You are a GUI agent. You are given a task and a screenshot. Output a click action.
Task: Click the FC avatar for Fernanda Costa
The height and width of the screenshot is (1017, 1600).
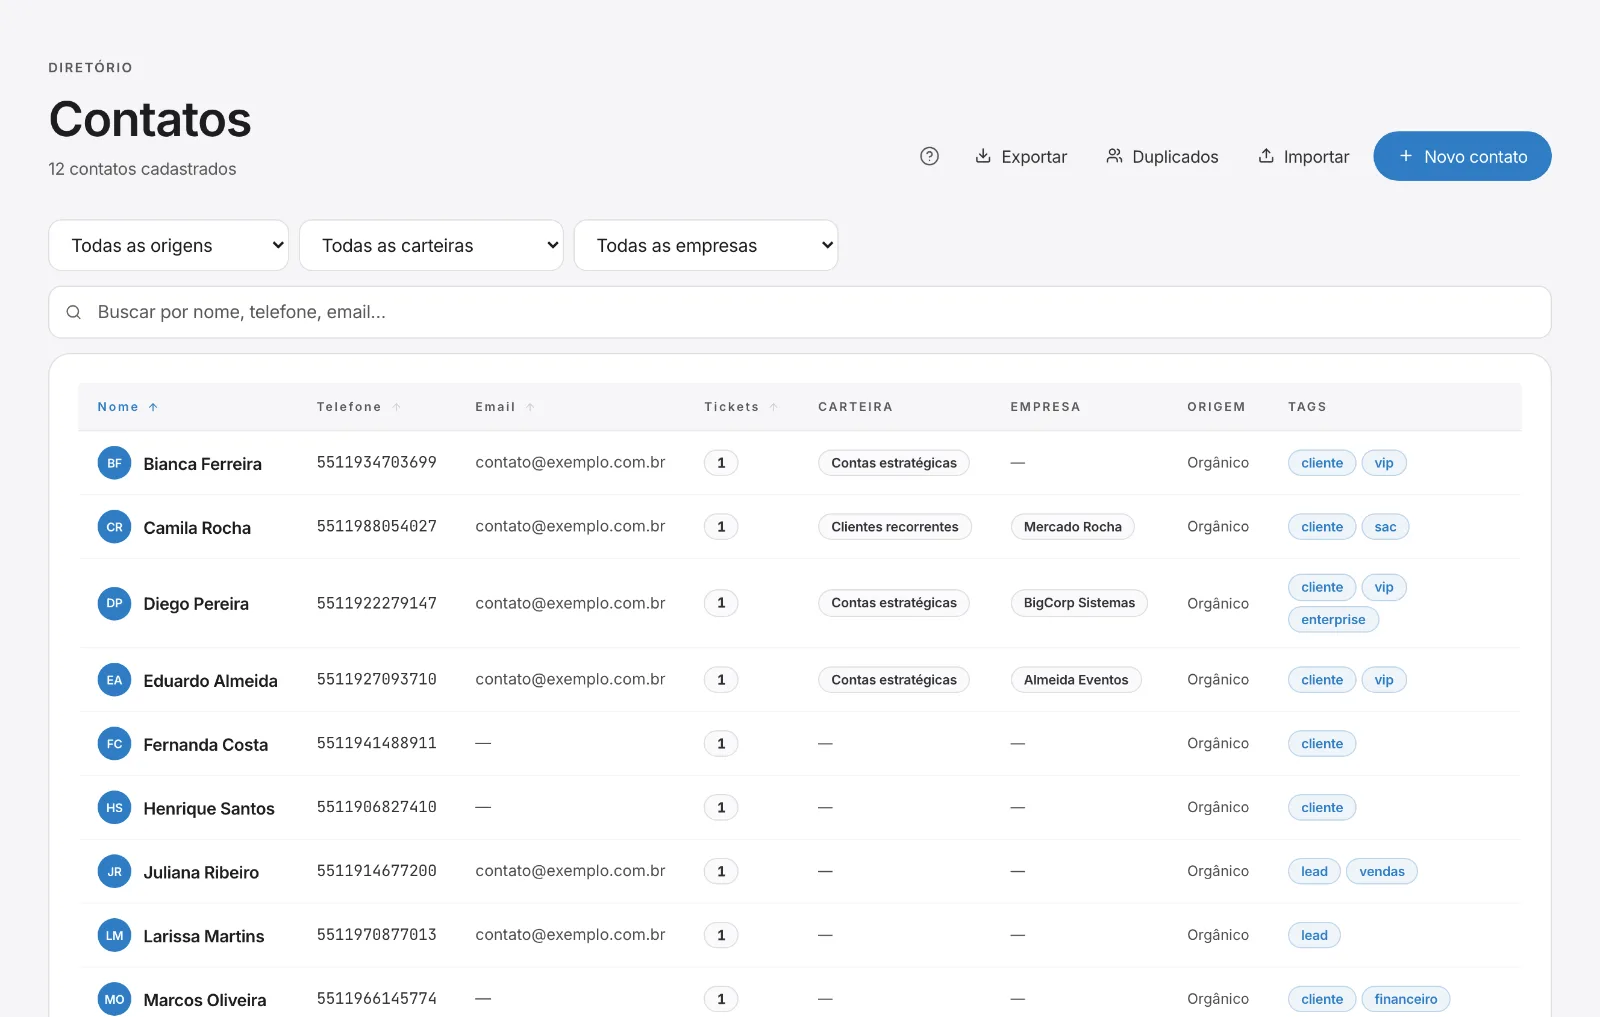point(114,744)
